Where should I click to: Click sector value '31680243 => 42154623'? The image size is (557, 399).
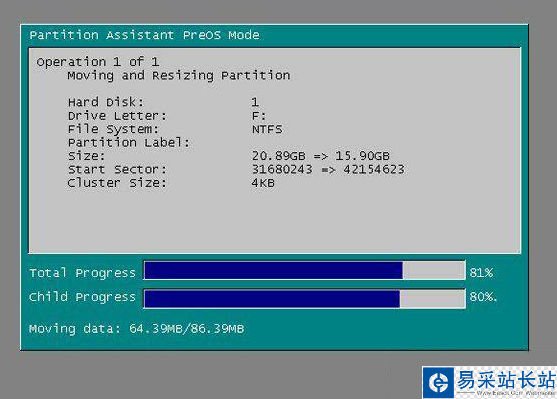328,169
